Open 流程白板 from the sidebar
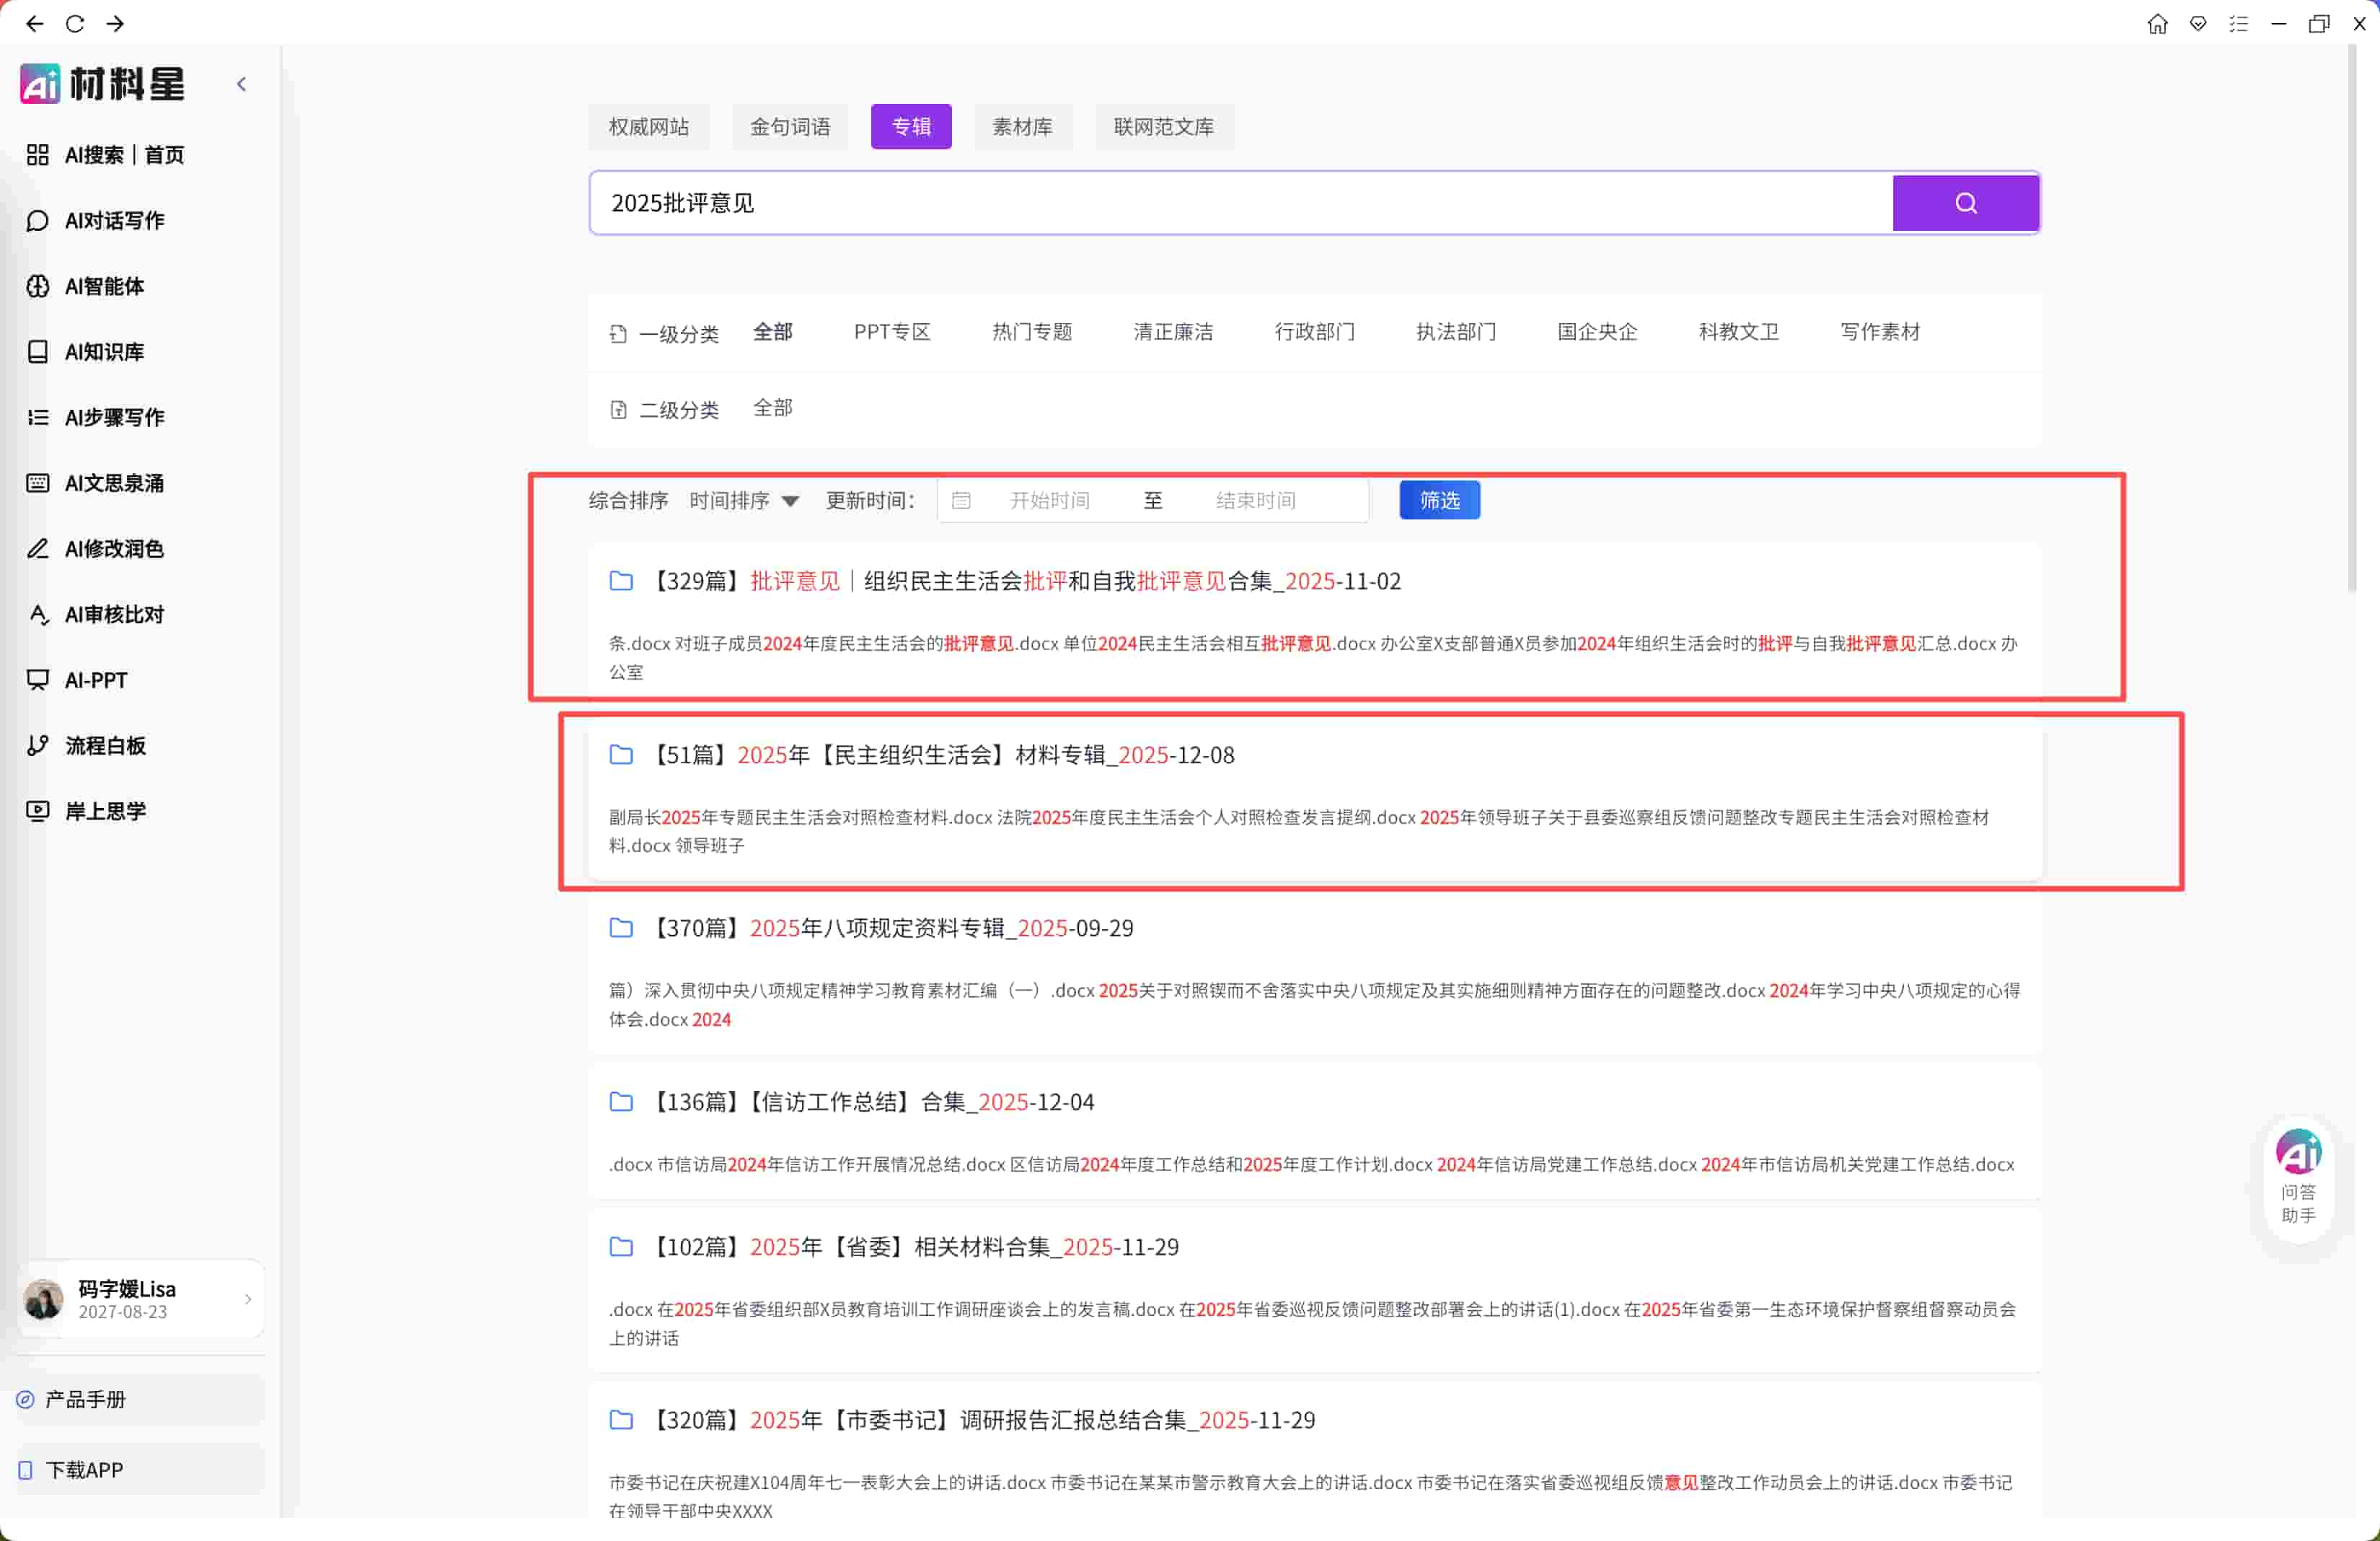Screen dimensions: 2380x1541 pos(104,746)
